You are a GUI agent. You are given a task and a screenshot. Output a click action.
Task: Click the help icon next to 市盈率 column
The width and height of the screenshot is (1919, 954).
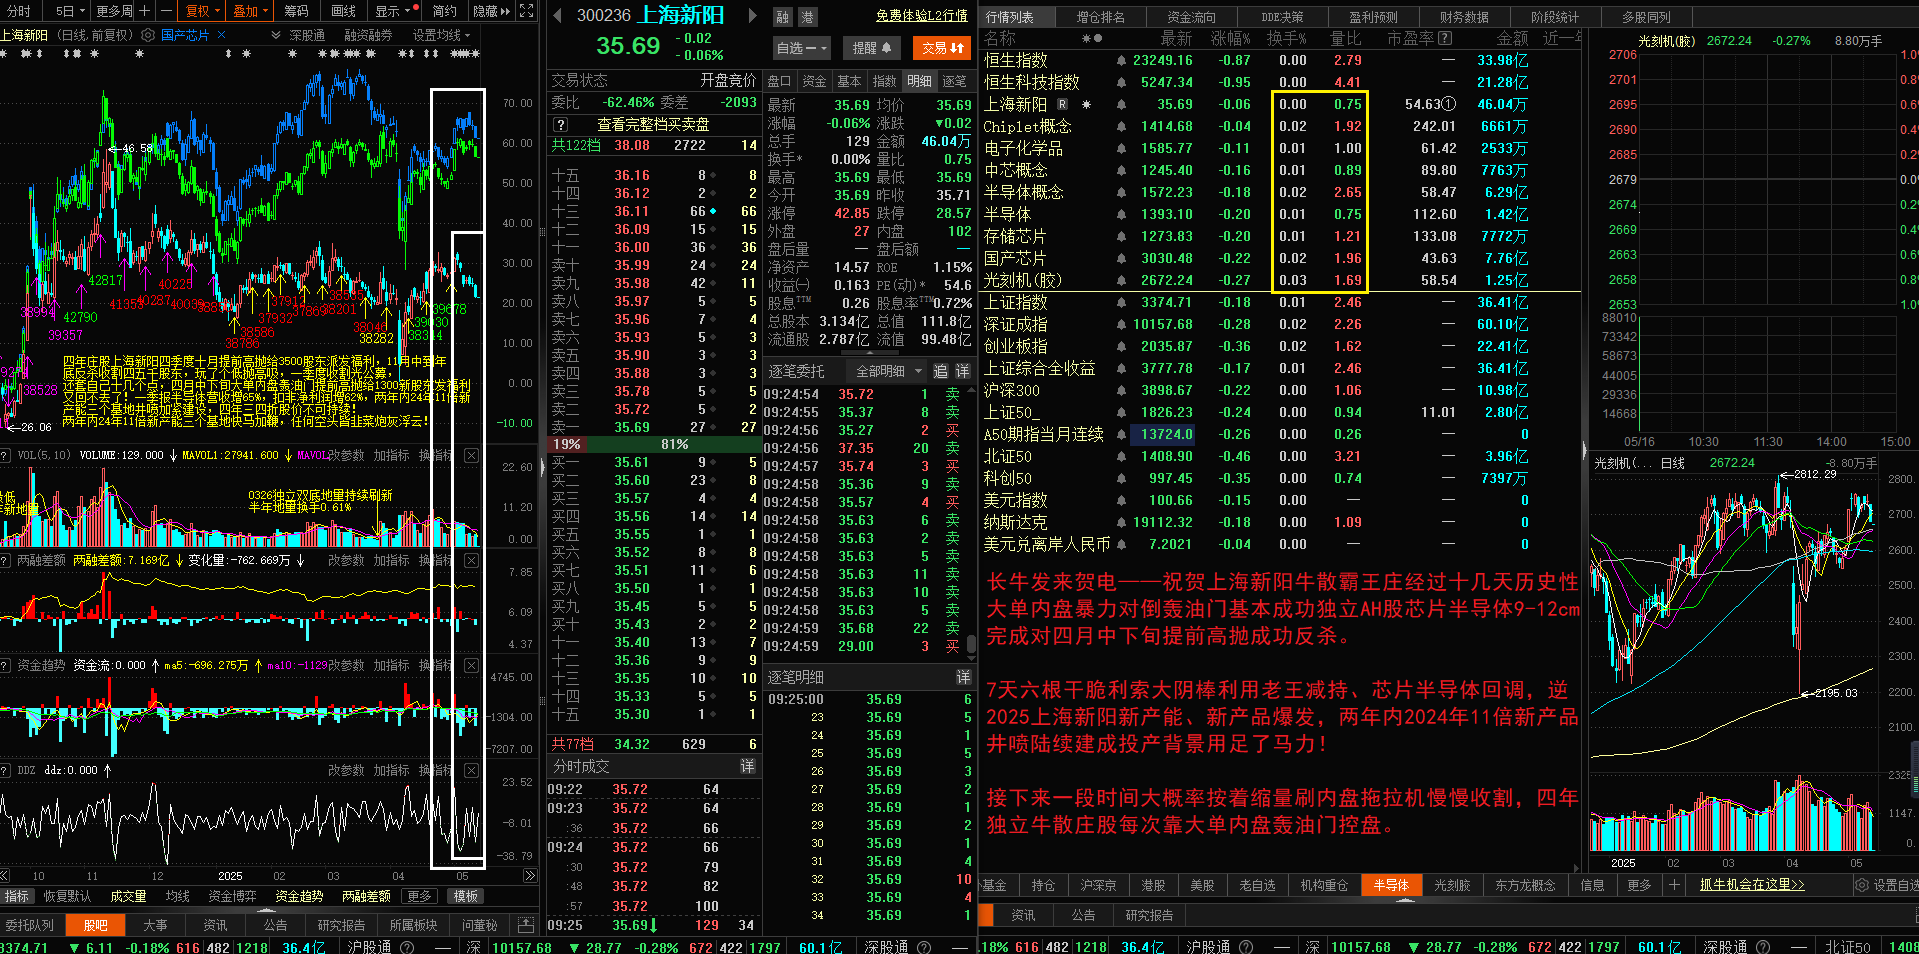point(1444,38)
